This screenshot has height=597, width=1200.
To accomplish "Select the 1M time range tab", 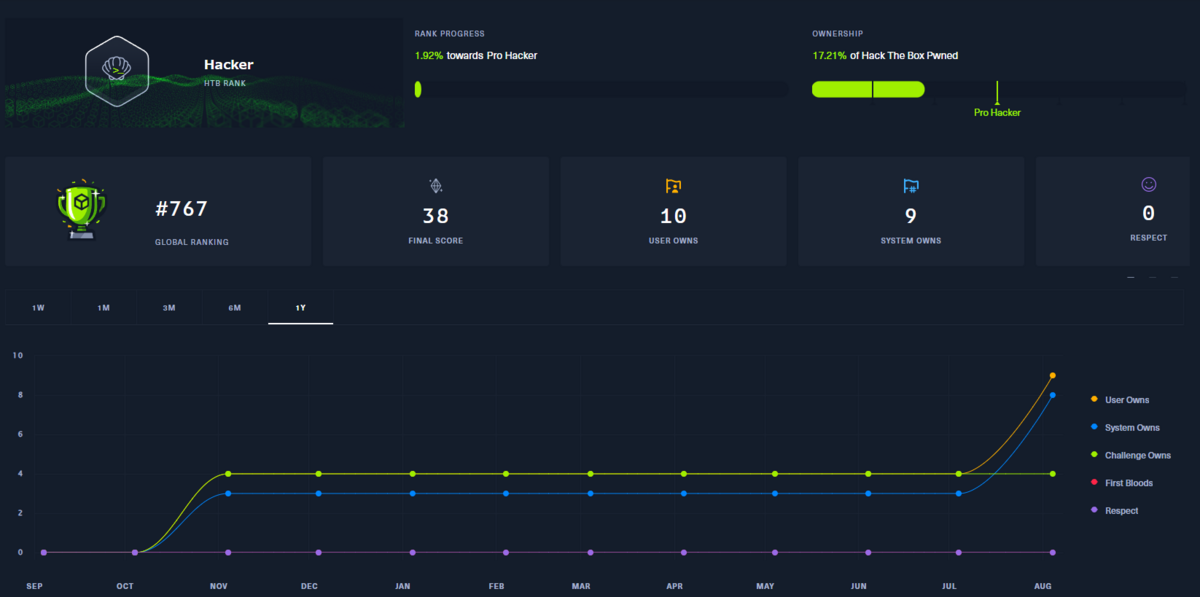I will click(x=103, y=308).
